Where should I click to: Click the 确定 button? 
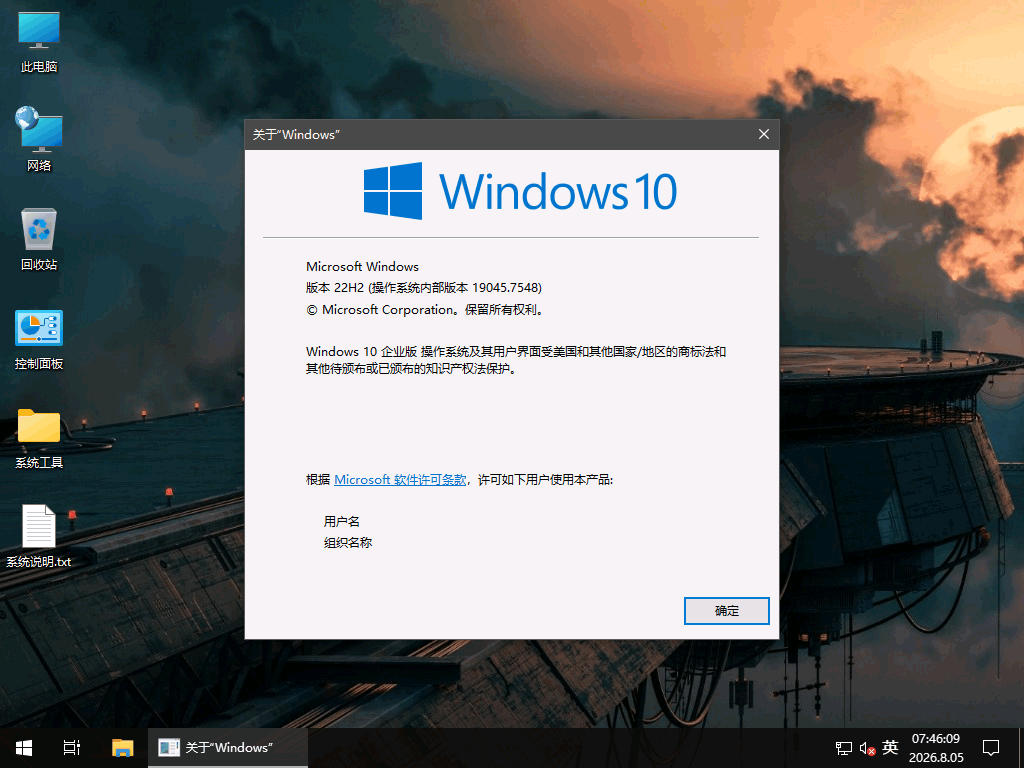click(727, 611)
